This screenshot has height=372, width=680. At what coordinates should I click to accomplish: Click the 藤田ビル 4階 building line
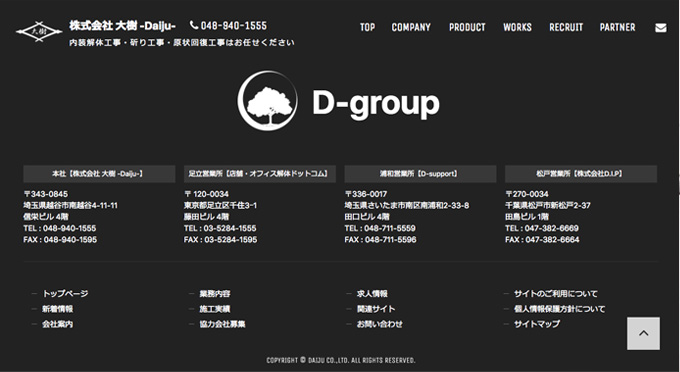coord(206,216)
